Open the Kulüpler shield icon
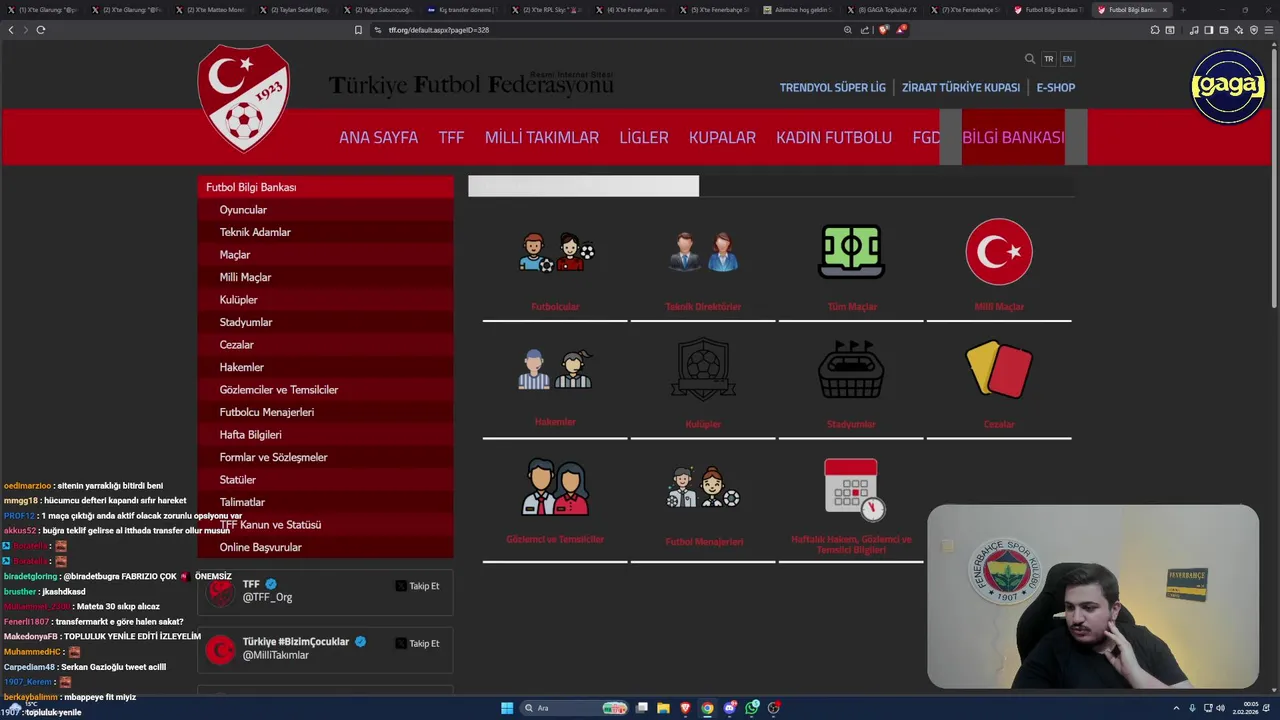 pyautogui.click(x=703, y=370)
